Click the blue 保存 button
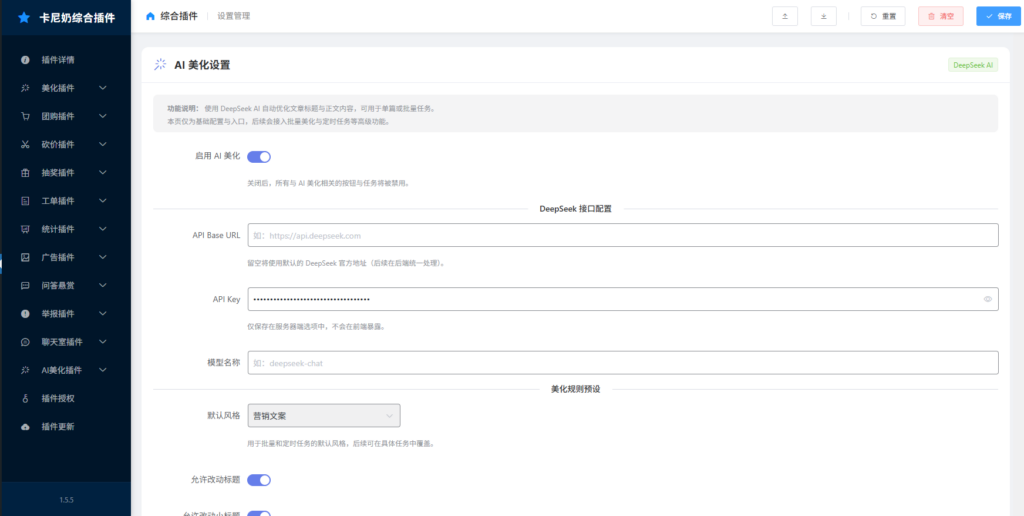 tap(998, 16)
